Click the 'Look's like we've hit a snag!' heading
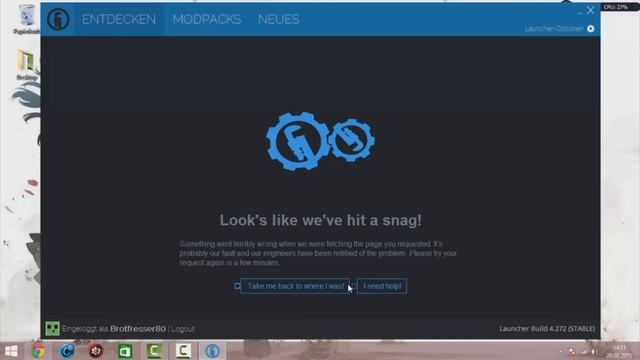The height and width of the screenshot is (360, 640). coord(320,220)
